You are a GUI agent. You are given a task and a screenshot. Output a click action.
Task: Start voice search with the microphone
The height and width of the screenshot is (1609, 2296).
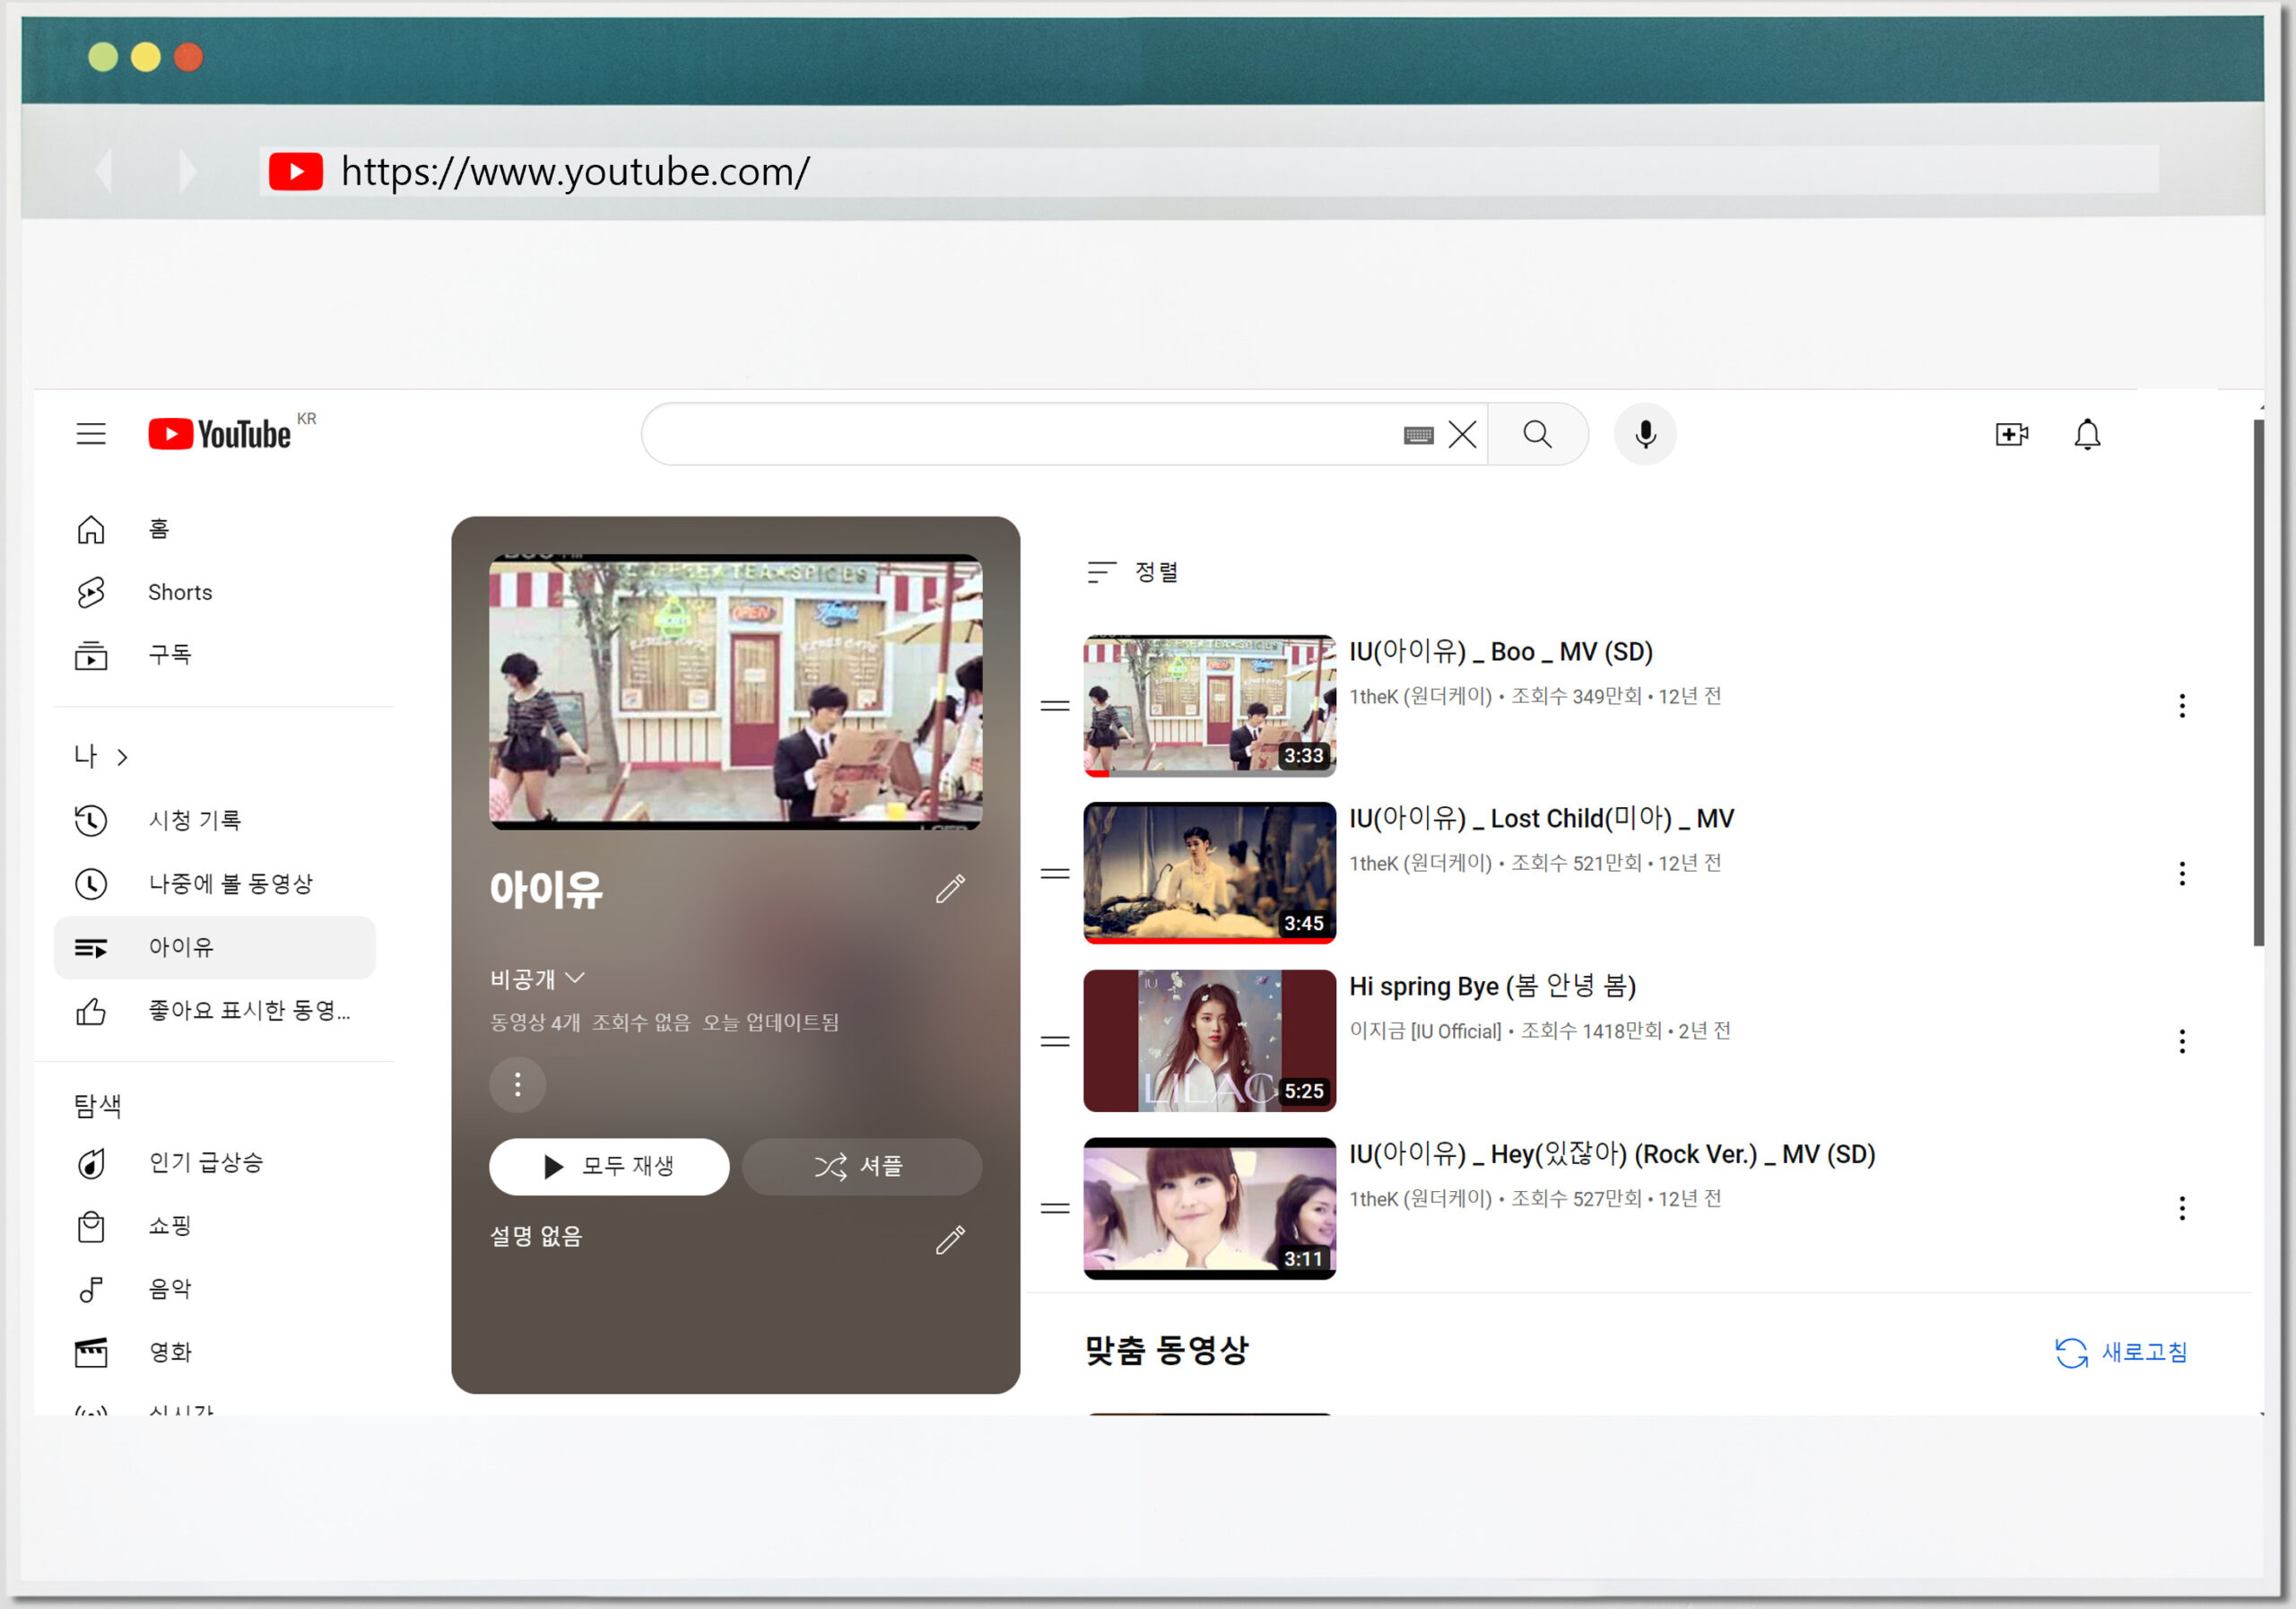point(1645,434)
